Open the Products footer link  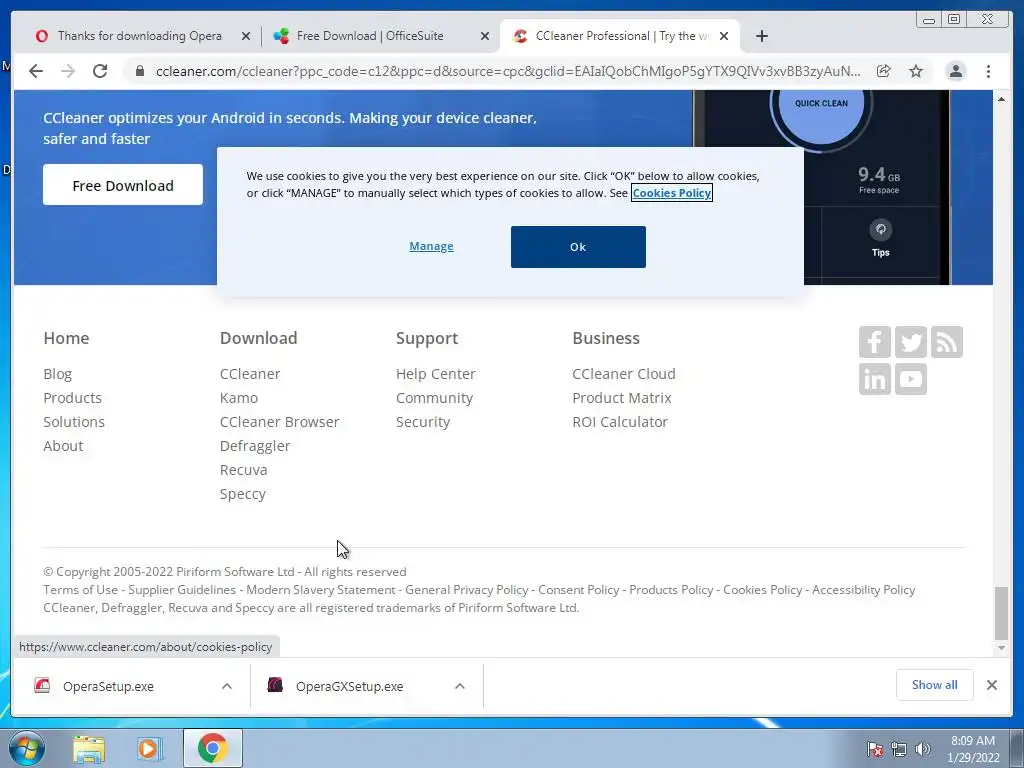click(x=72, y=398)
